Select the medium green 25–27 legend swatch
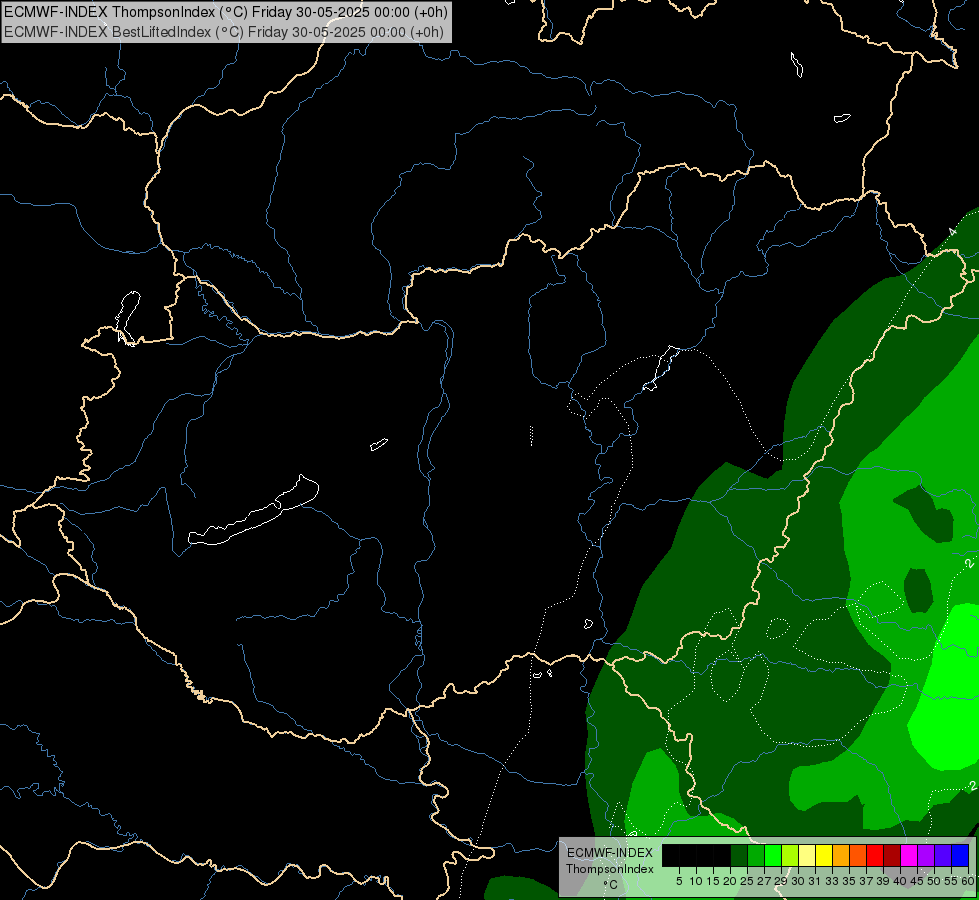This screenshot has height=900, width=979. click(x=756, y=856)
